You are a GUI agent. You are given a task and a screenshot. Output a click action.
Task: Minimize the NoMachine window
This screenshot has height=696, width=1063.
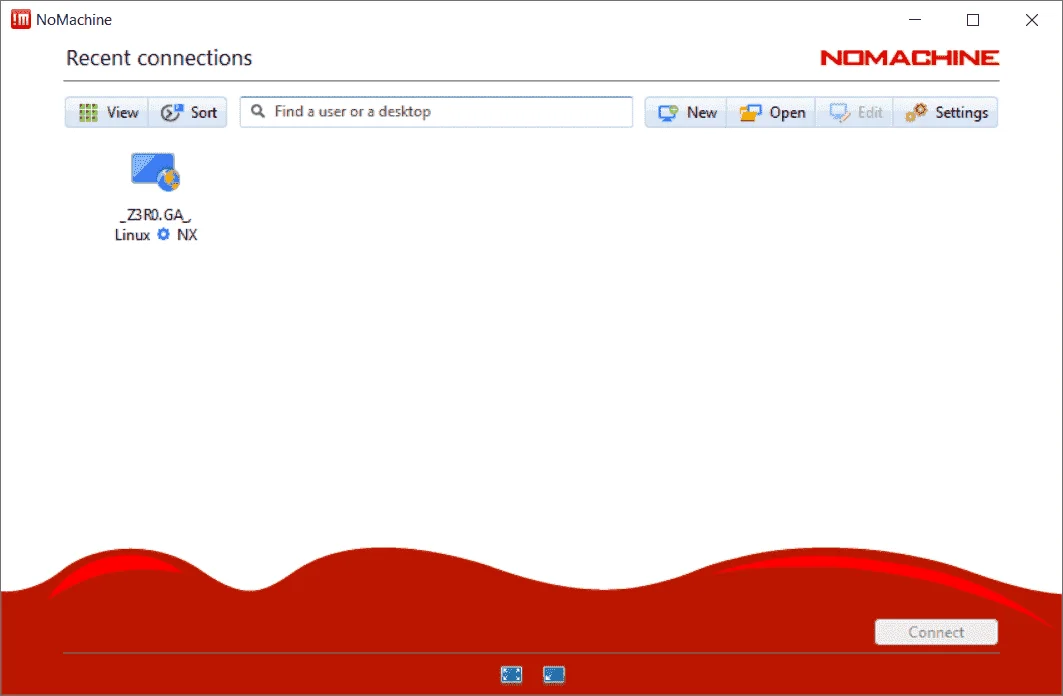pos(915,20)
